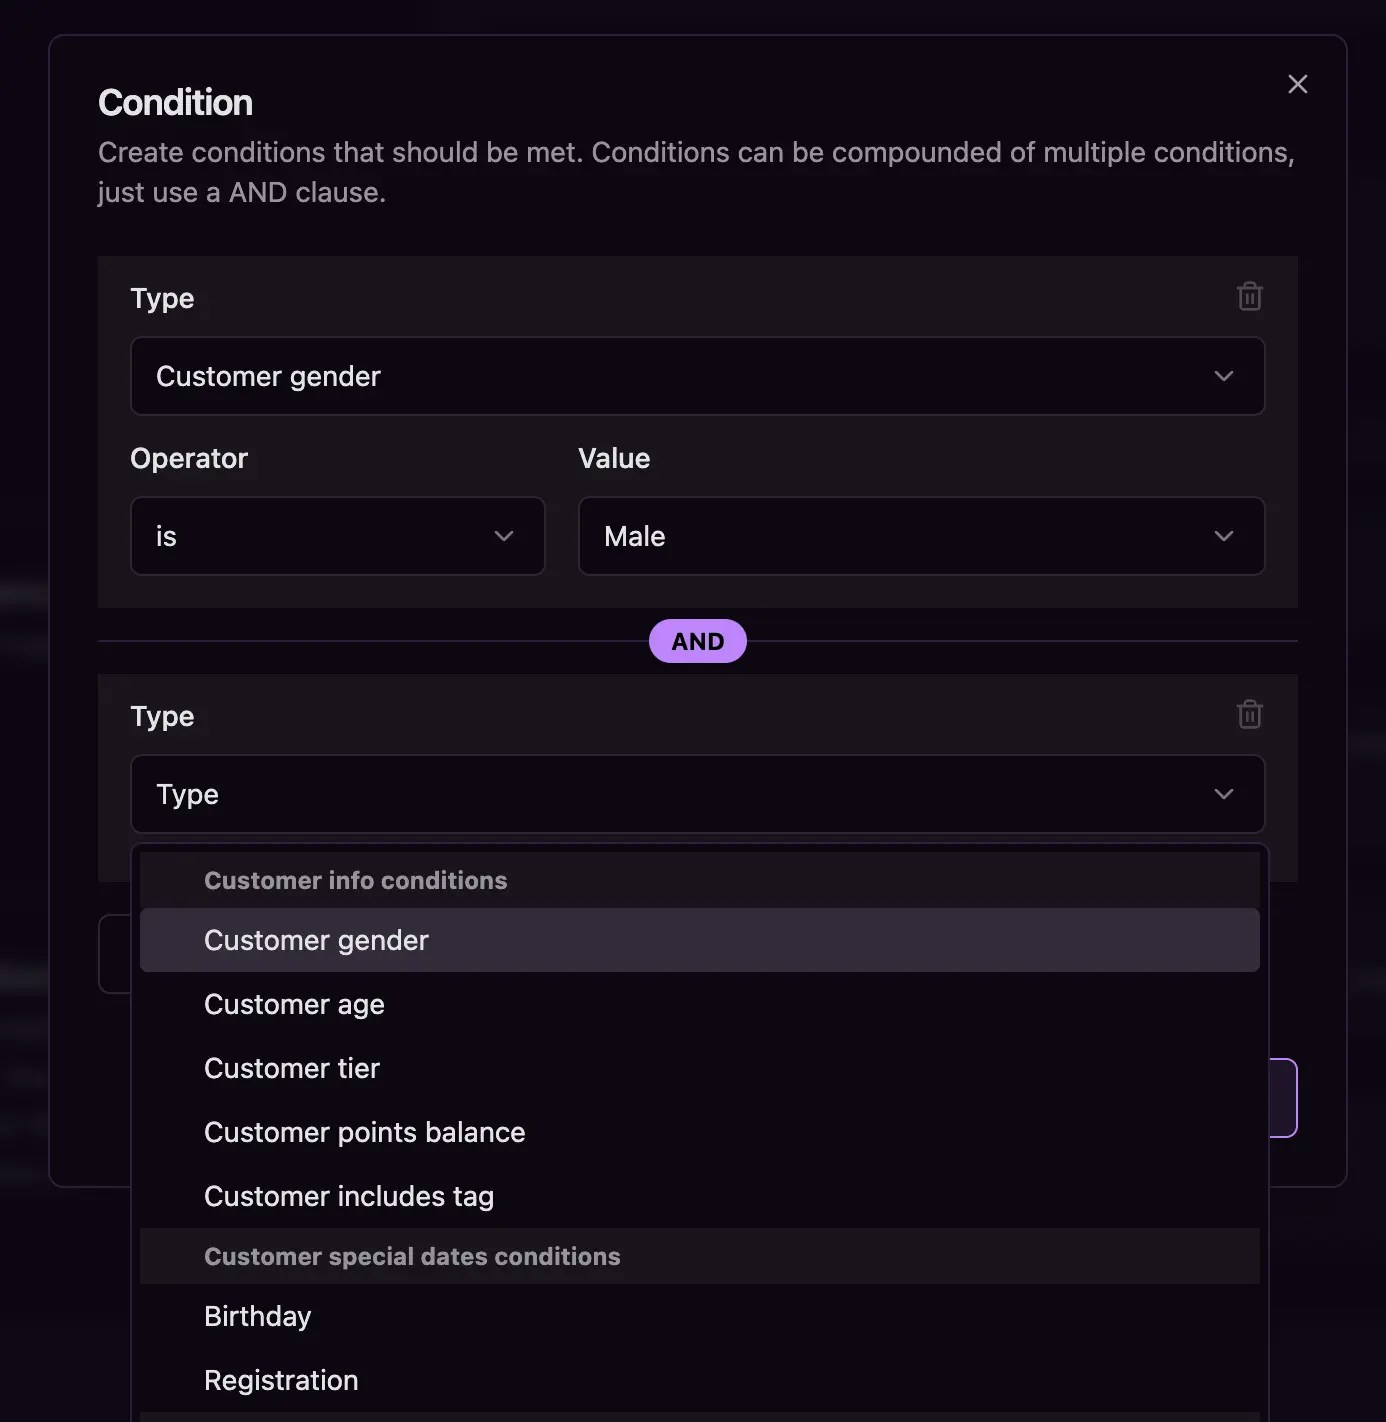Select Customer points balance option
Image resolution: width=1386 pixels, height=1422 pixels.
click(x=364, y=1132)
